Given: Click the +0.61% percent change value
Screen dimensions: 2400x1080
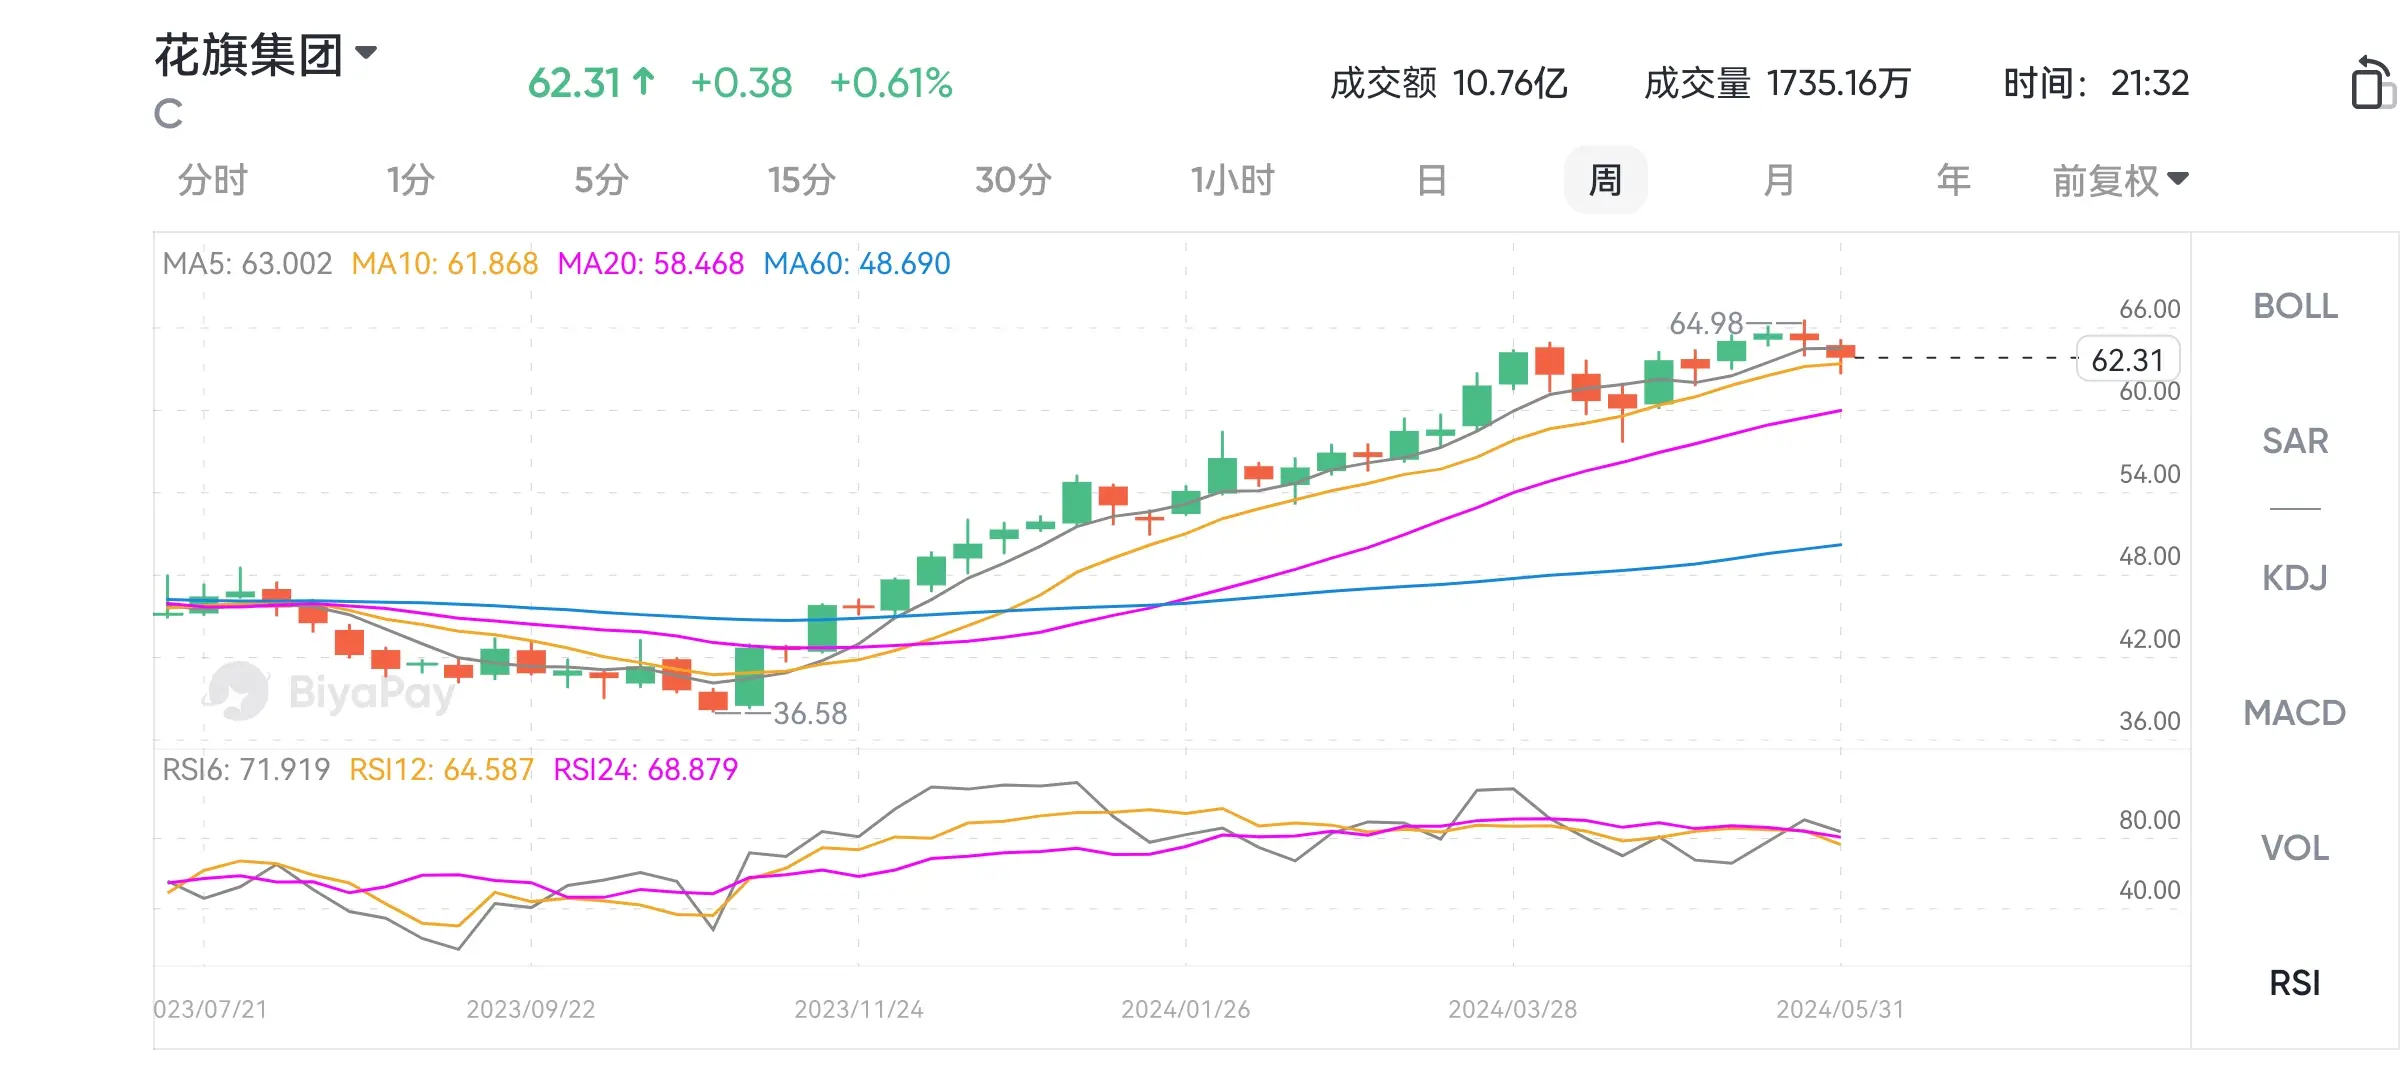Looking at the screenshot, I should (x=891, y=83).
